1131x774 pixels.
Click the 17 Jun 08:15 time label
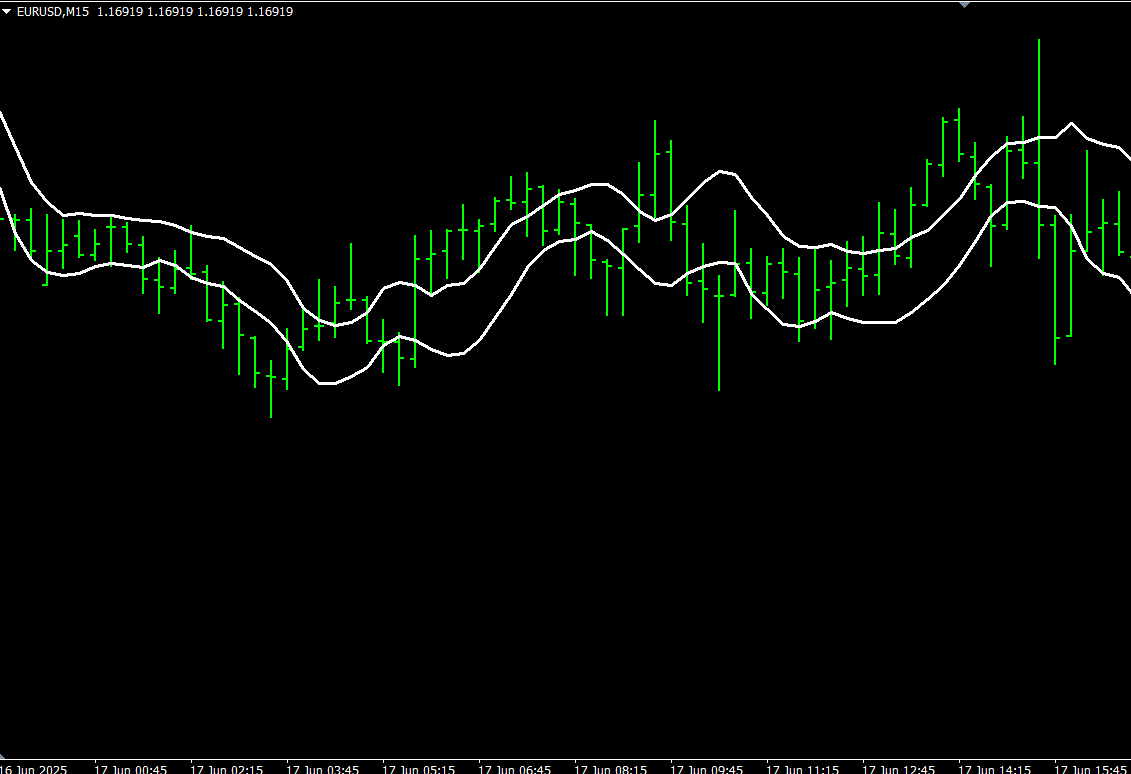pyautogui.click(x=610, y=769)
